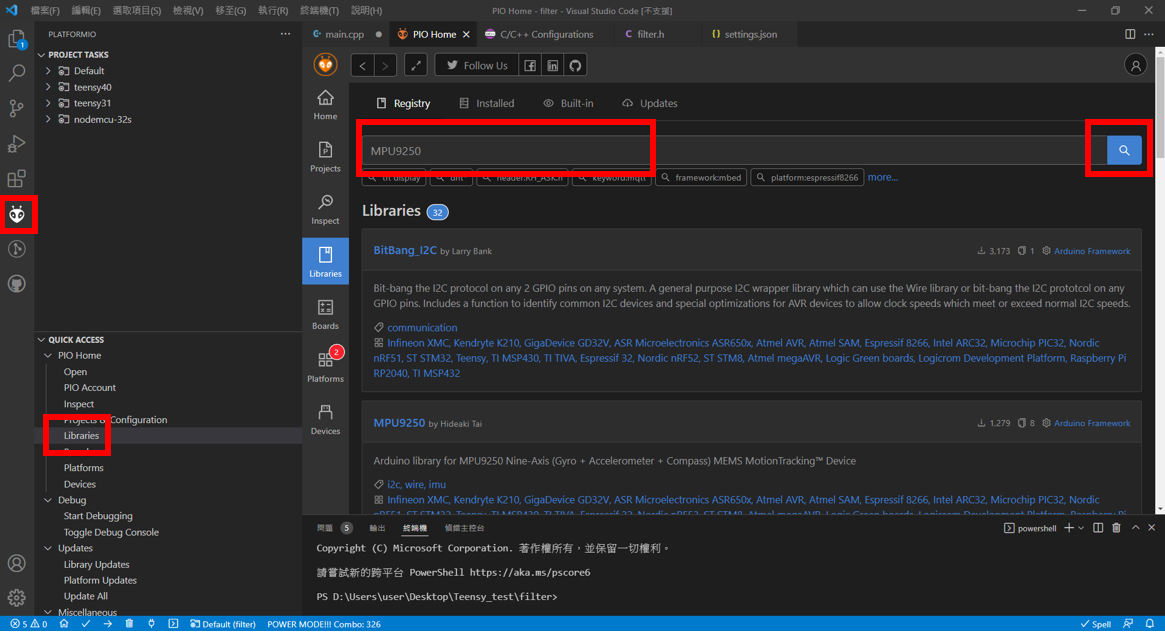The width and height of the screenshot is (1165, 633).
Task: Click the PIO back navigation arrow
Action: 363,65
